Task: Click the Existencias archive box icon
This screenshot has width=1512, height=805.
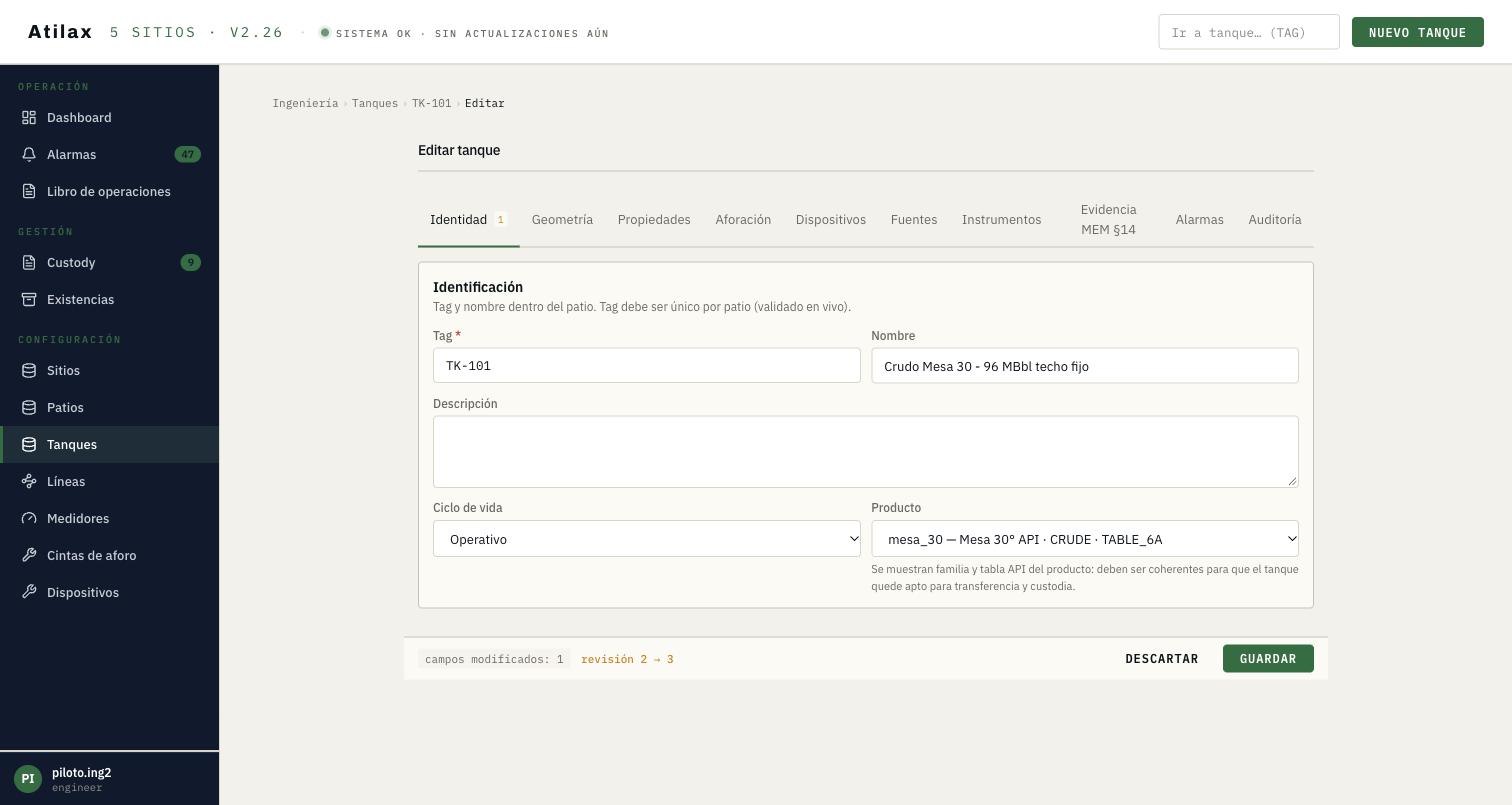Action: pos(29,300)
